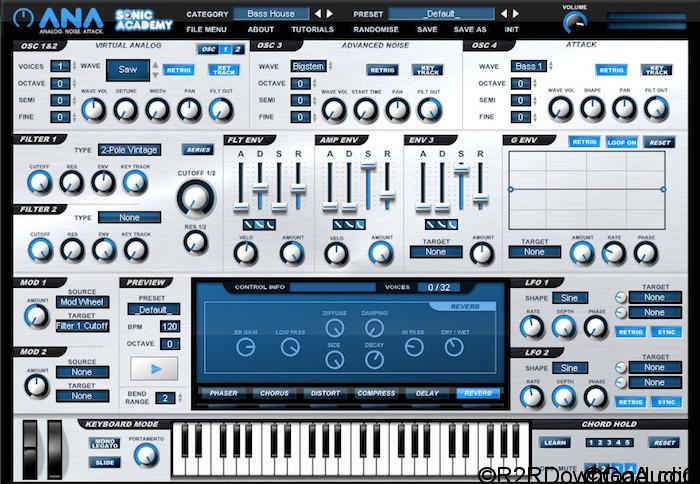Toggle OSC 4 Key Track button
Screen dimensions: 700x484
pyautogui.click(x=656, y=70)
